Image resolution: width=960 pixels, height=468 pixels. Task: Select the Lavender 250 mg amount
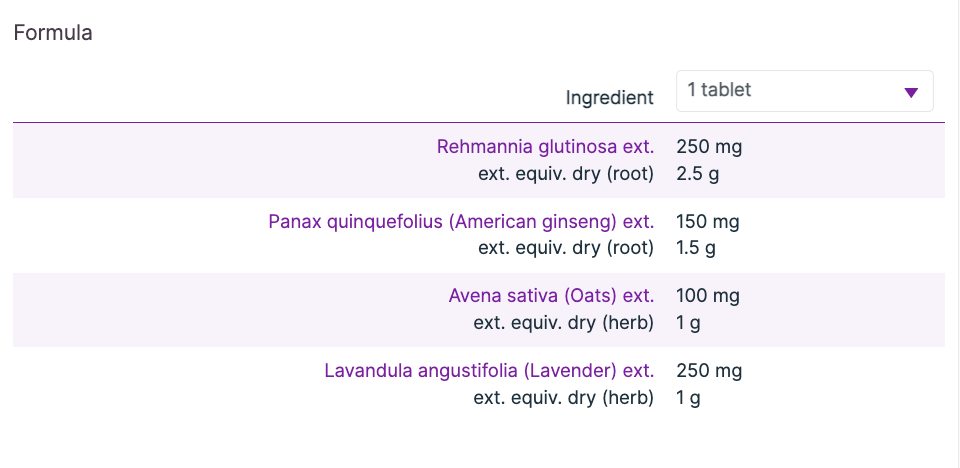(709, 371)
